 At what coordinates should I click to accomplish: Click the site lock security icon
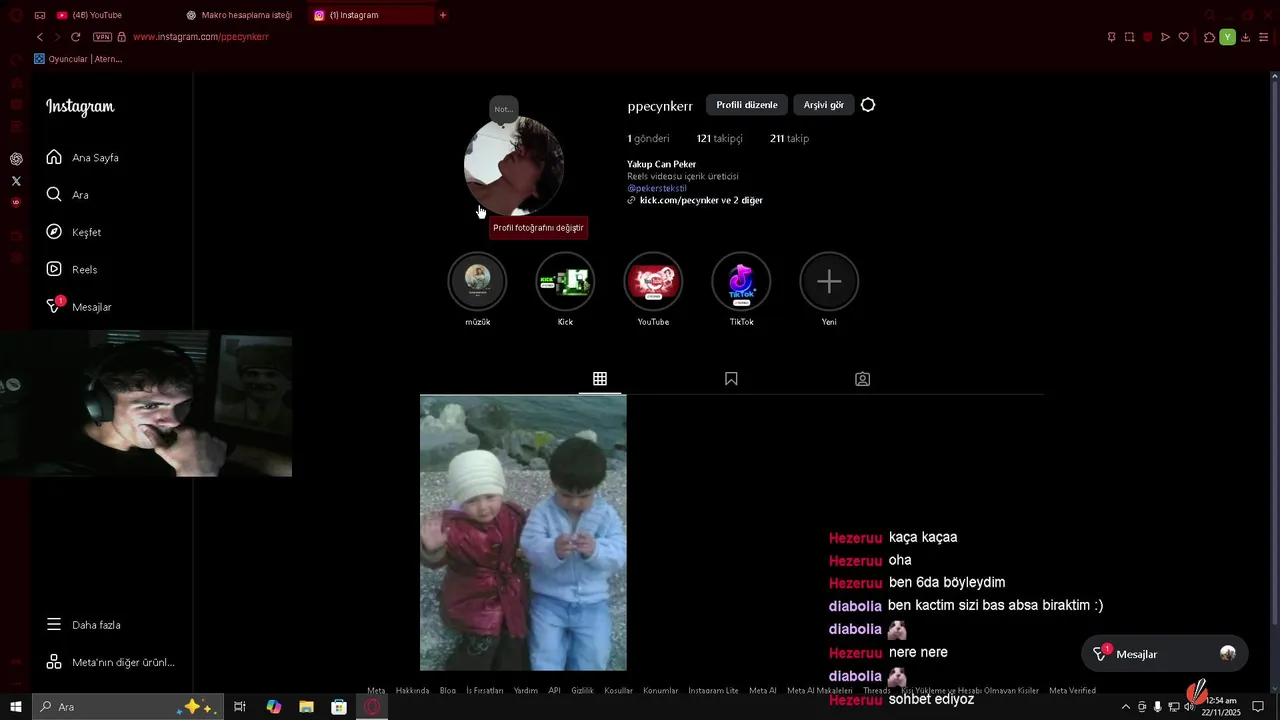click(122, 37)
